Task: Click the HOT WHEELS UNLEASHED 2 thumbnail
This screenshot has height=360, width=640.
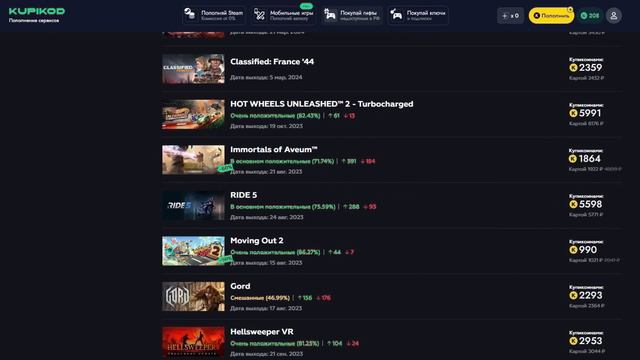Action: (193, 114)
